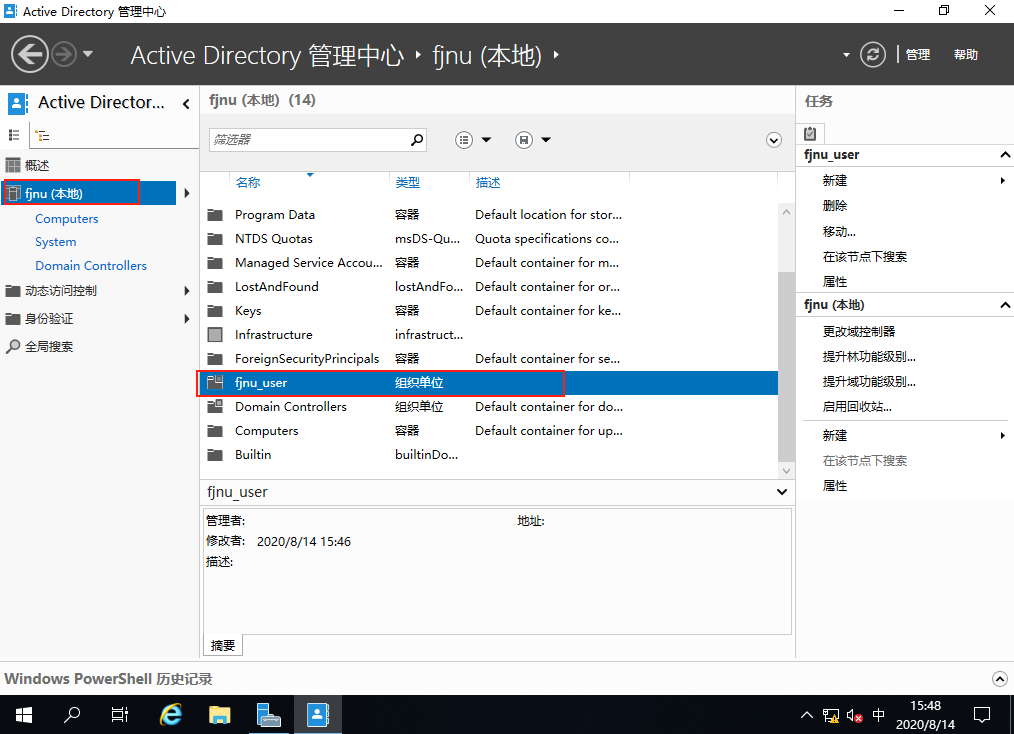Image resolution: width=1014 pixels, height=734 pixels.
Task: Select LostAndFound row
Action: point(488,286)
